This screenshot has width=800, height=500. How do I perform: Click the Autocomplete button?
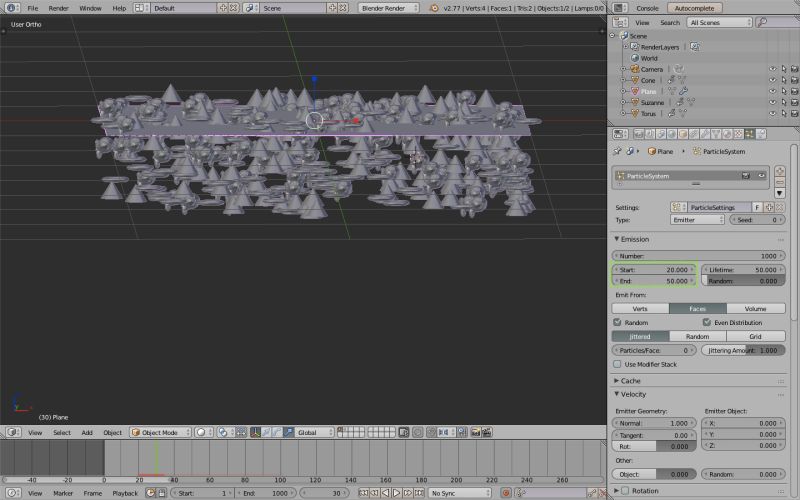tap(694, 8)
